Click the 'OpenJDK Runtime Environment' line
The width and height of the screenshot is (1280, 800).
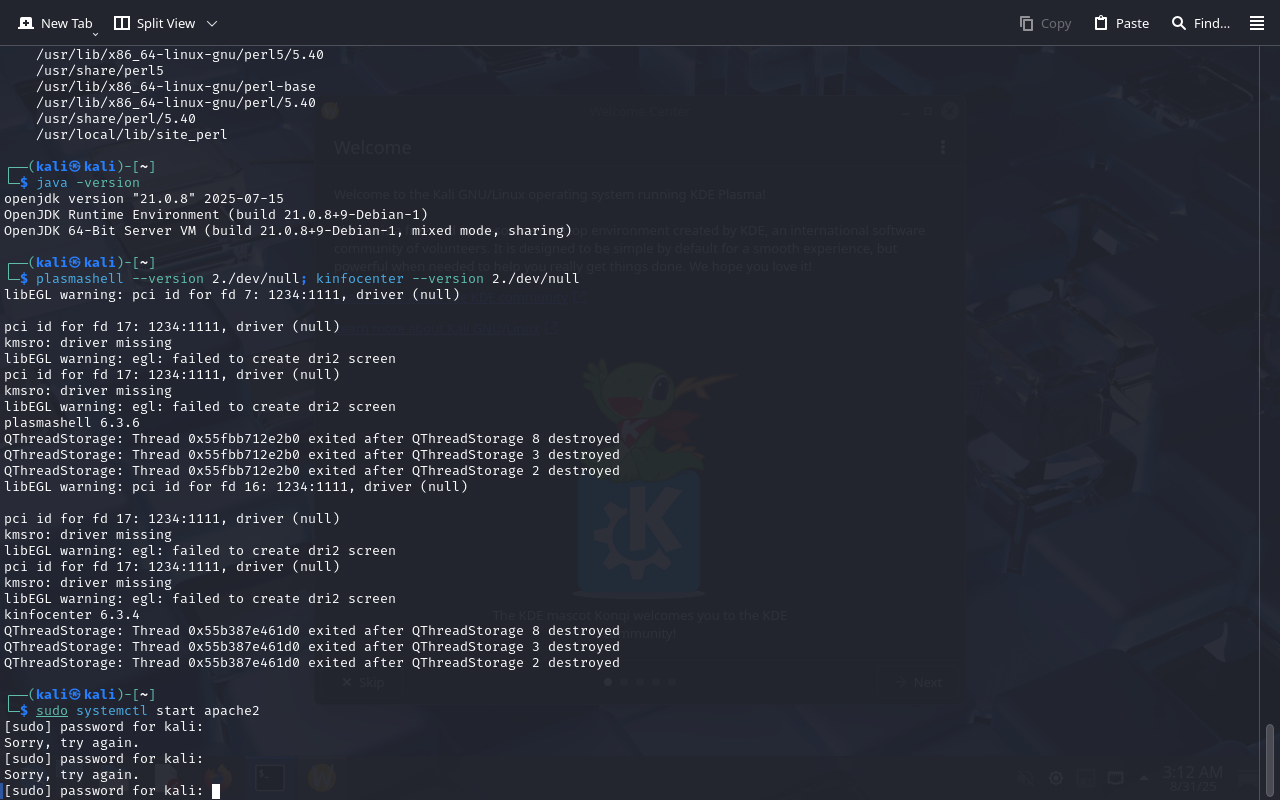[x=216, y=215]
